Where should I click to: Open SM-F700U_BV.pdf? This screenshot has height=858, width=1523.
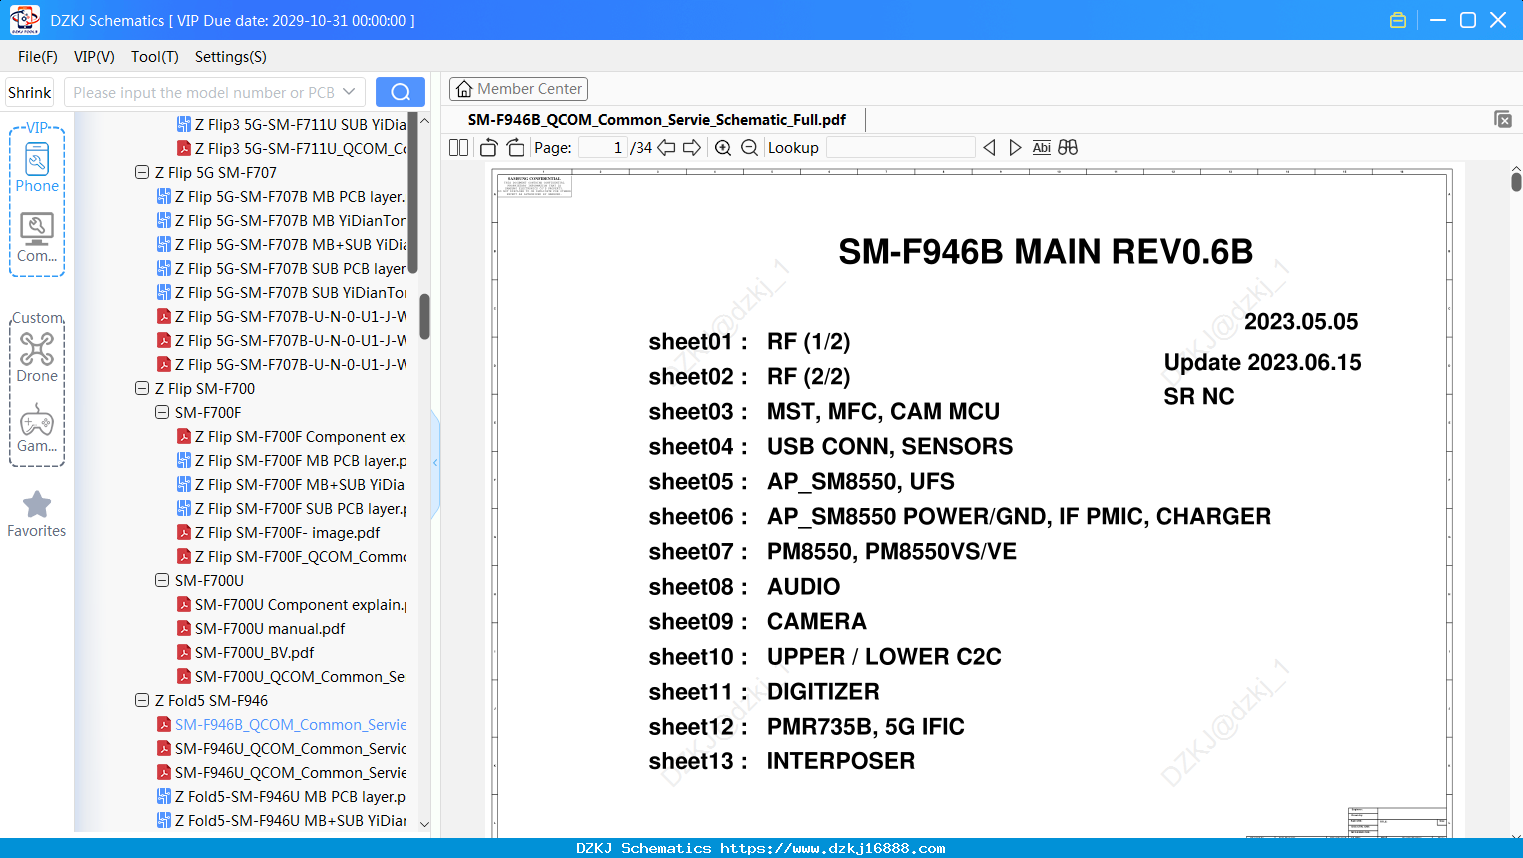(246, 652)
